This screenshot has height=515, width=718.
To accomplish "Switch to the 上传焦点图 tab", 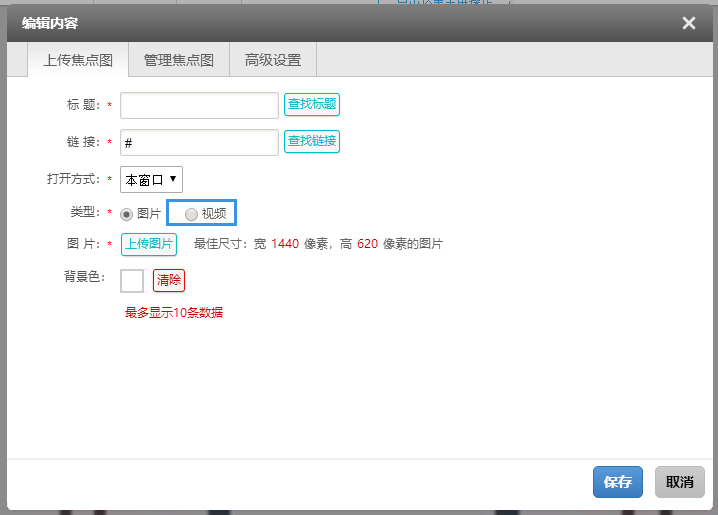I will point(78,60).
